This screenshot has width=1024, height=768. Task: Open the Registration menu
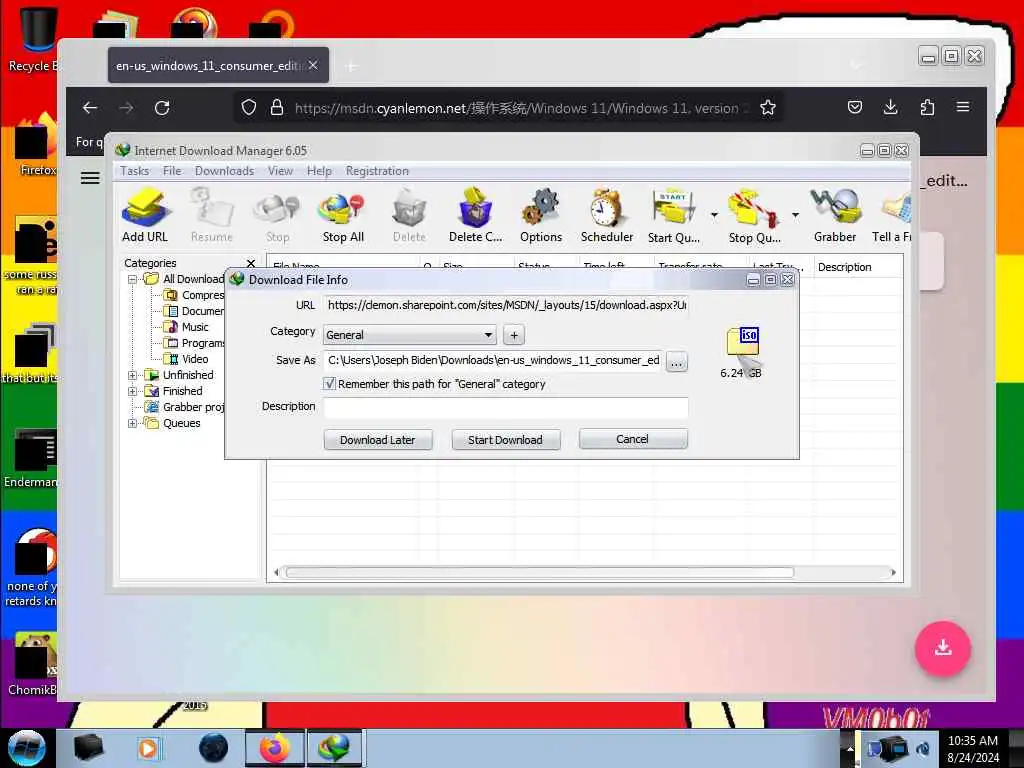pyautogui.click(x=377, y=171)
